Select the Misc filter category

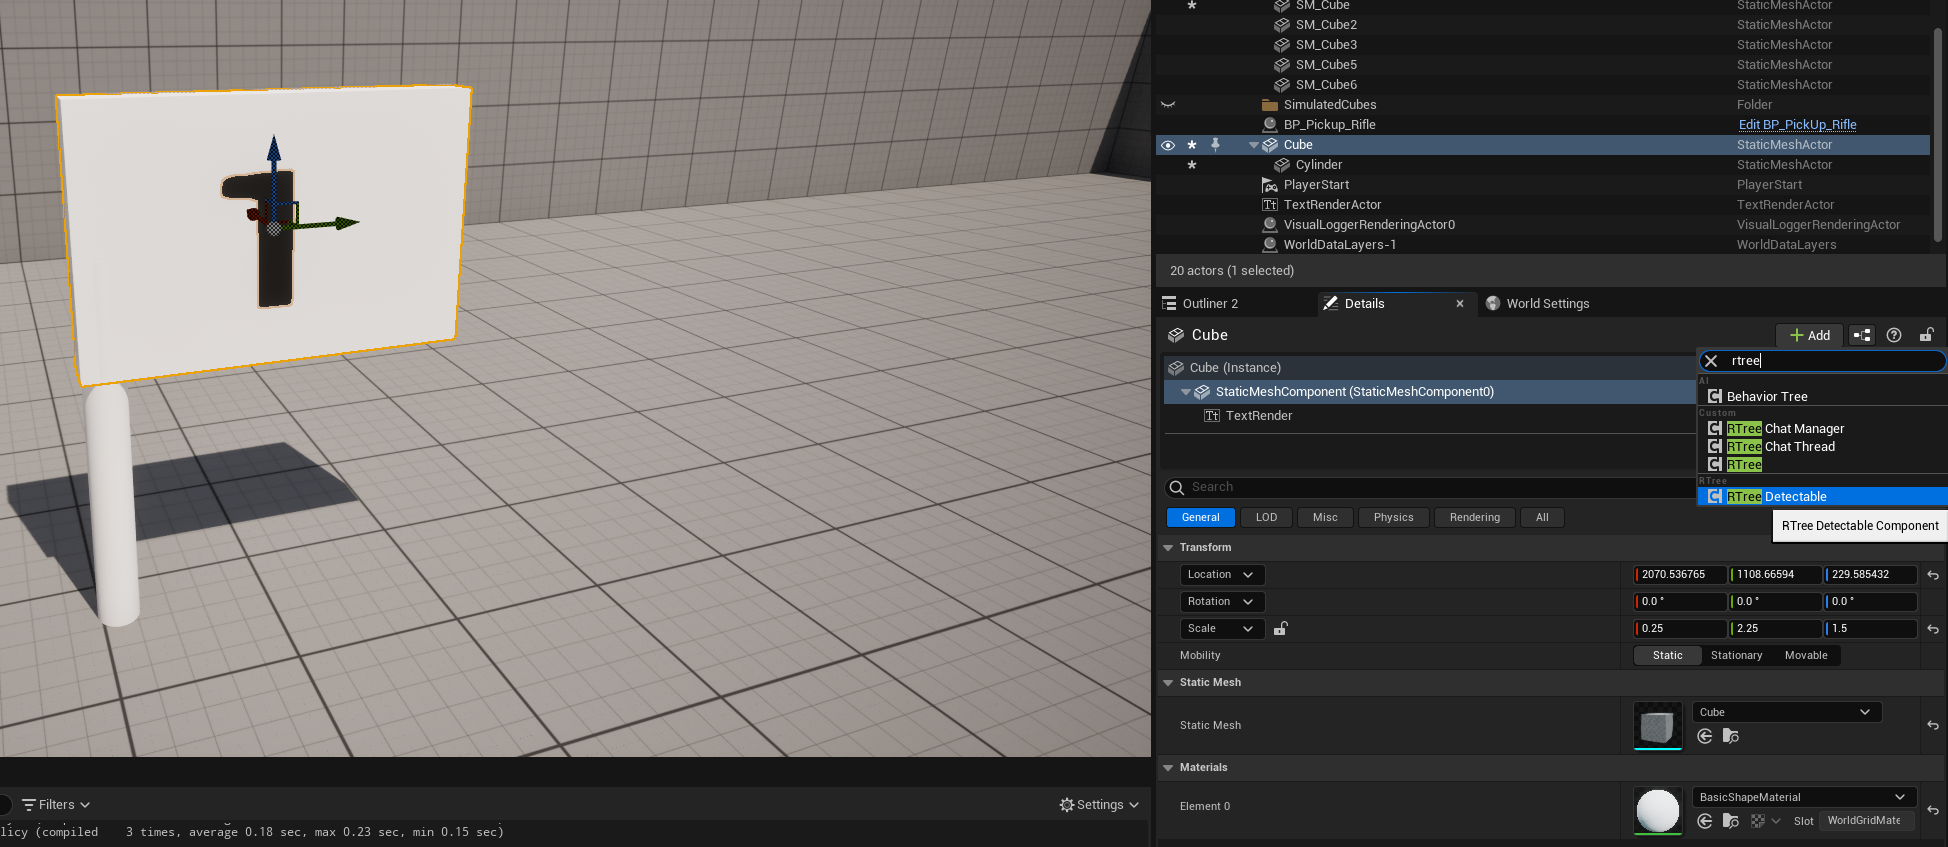[1325, 518]
